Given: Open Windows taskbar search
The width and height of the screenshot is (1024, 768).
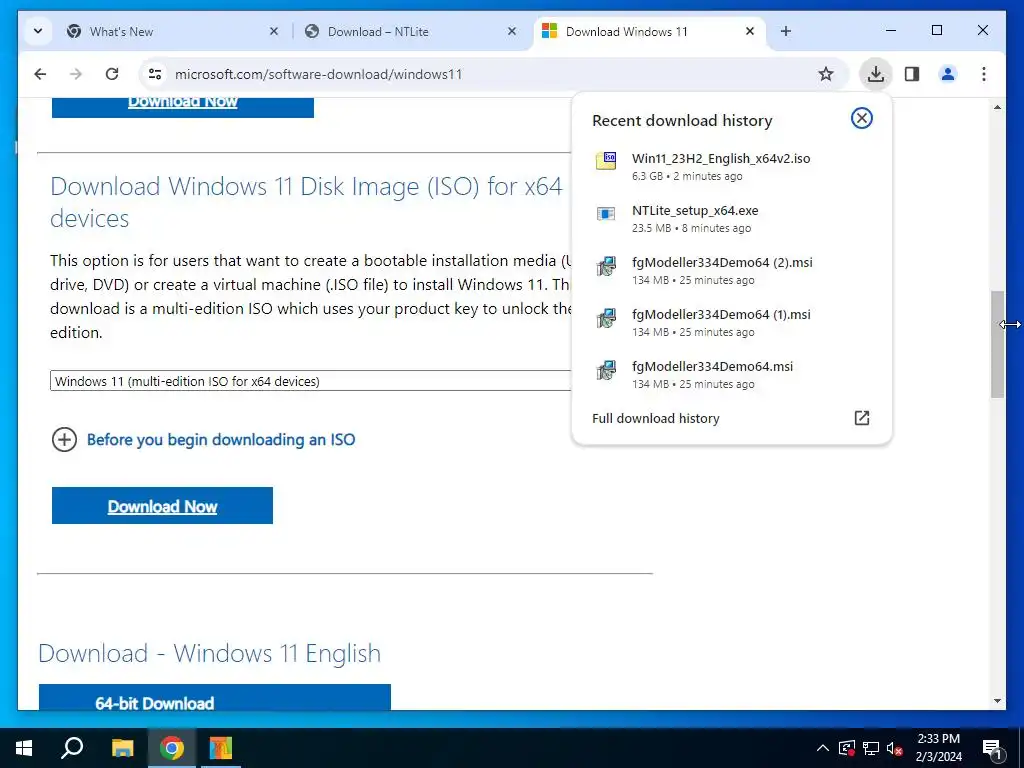Looking at the screenshot, I should [72, 748].
